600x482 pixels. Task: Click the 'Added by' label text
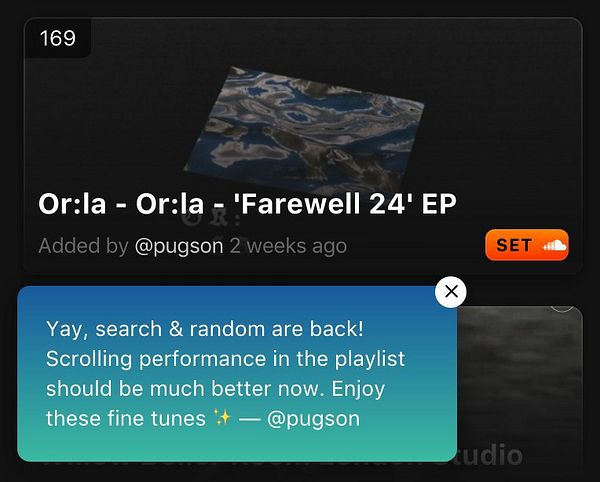83,246
